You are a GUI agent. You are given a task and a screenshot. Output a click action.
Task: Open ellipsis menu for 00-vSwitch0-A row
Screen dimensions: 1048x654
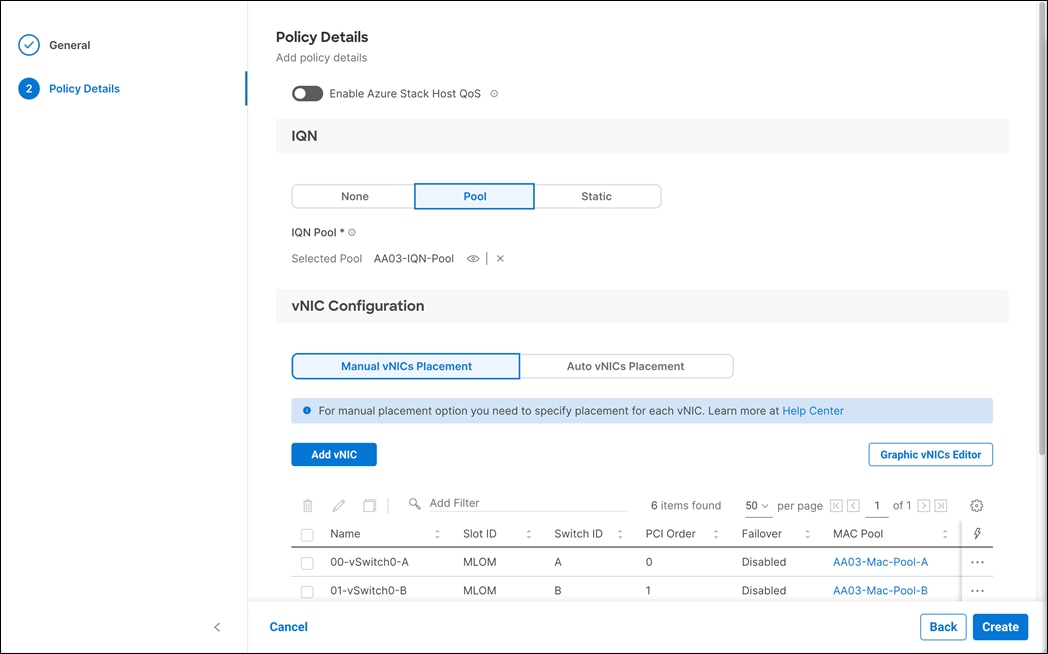click(977, 562)
